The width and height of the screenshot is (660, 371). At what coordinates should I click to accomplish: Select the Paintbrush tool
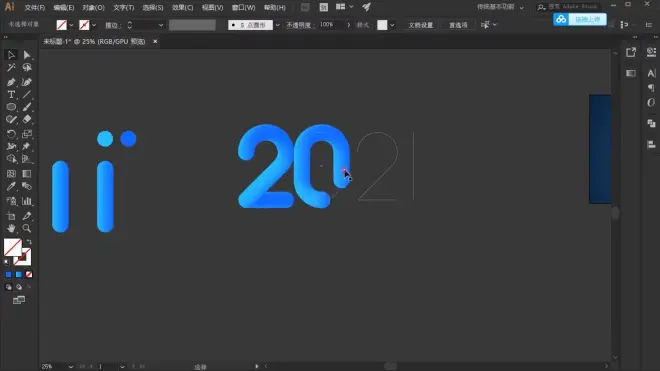pos(27,107)
